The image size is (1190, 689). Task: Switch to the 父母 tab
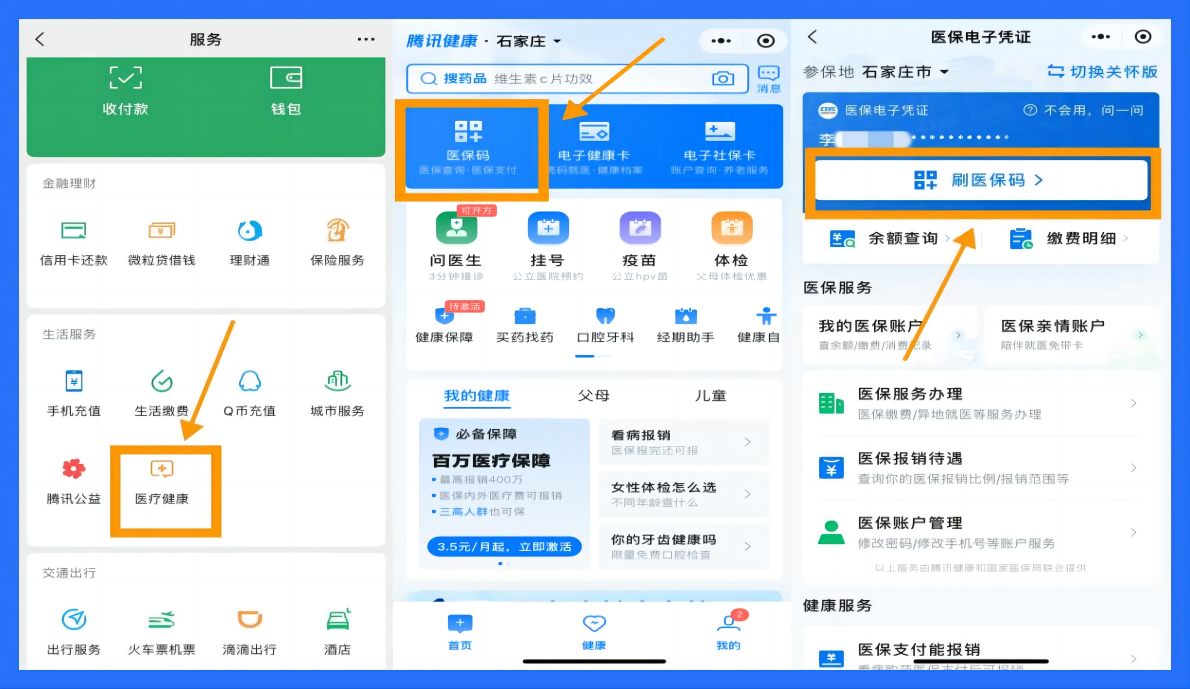coord(593,396)
